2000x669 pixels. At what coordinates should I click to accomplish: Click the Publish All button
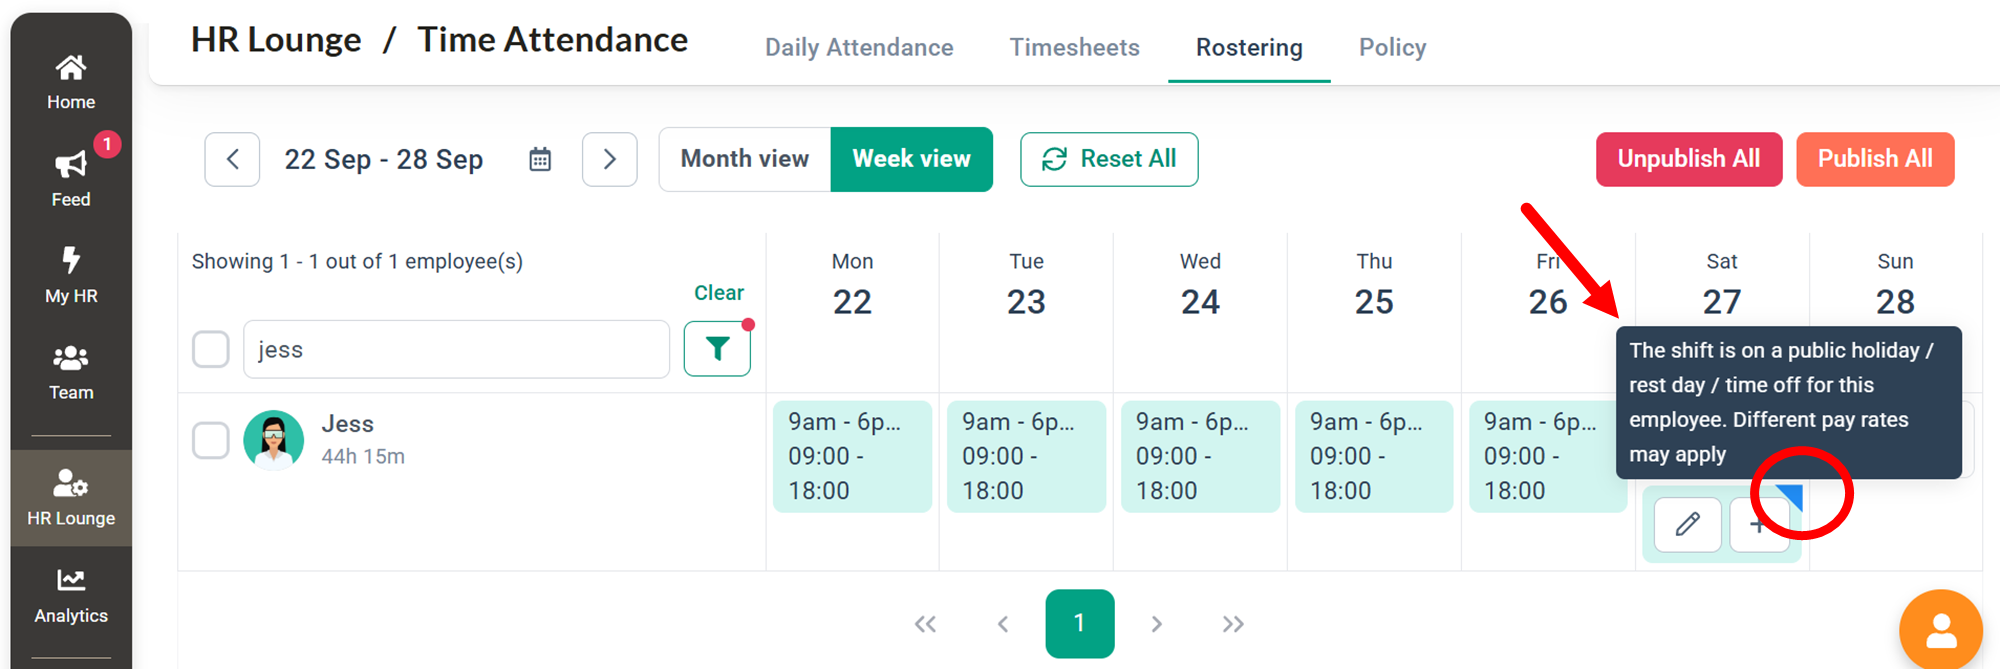tap(1874, 159)
